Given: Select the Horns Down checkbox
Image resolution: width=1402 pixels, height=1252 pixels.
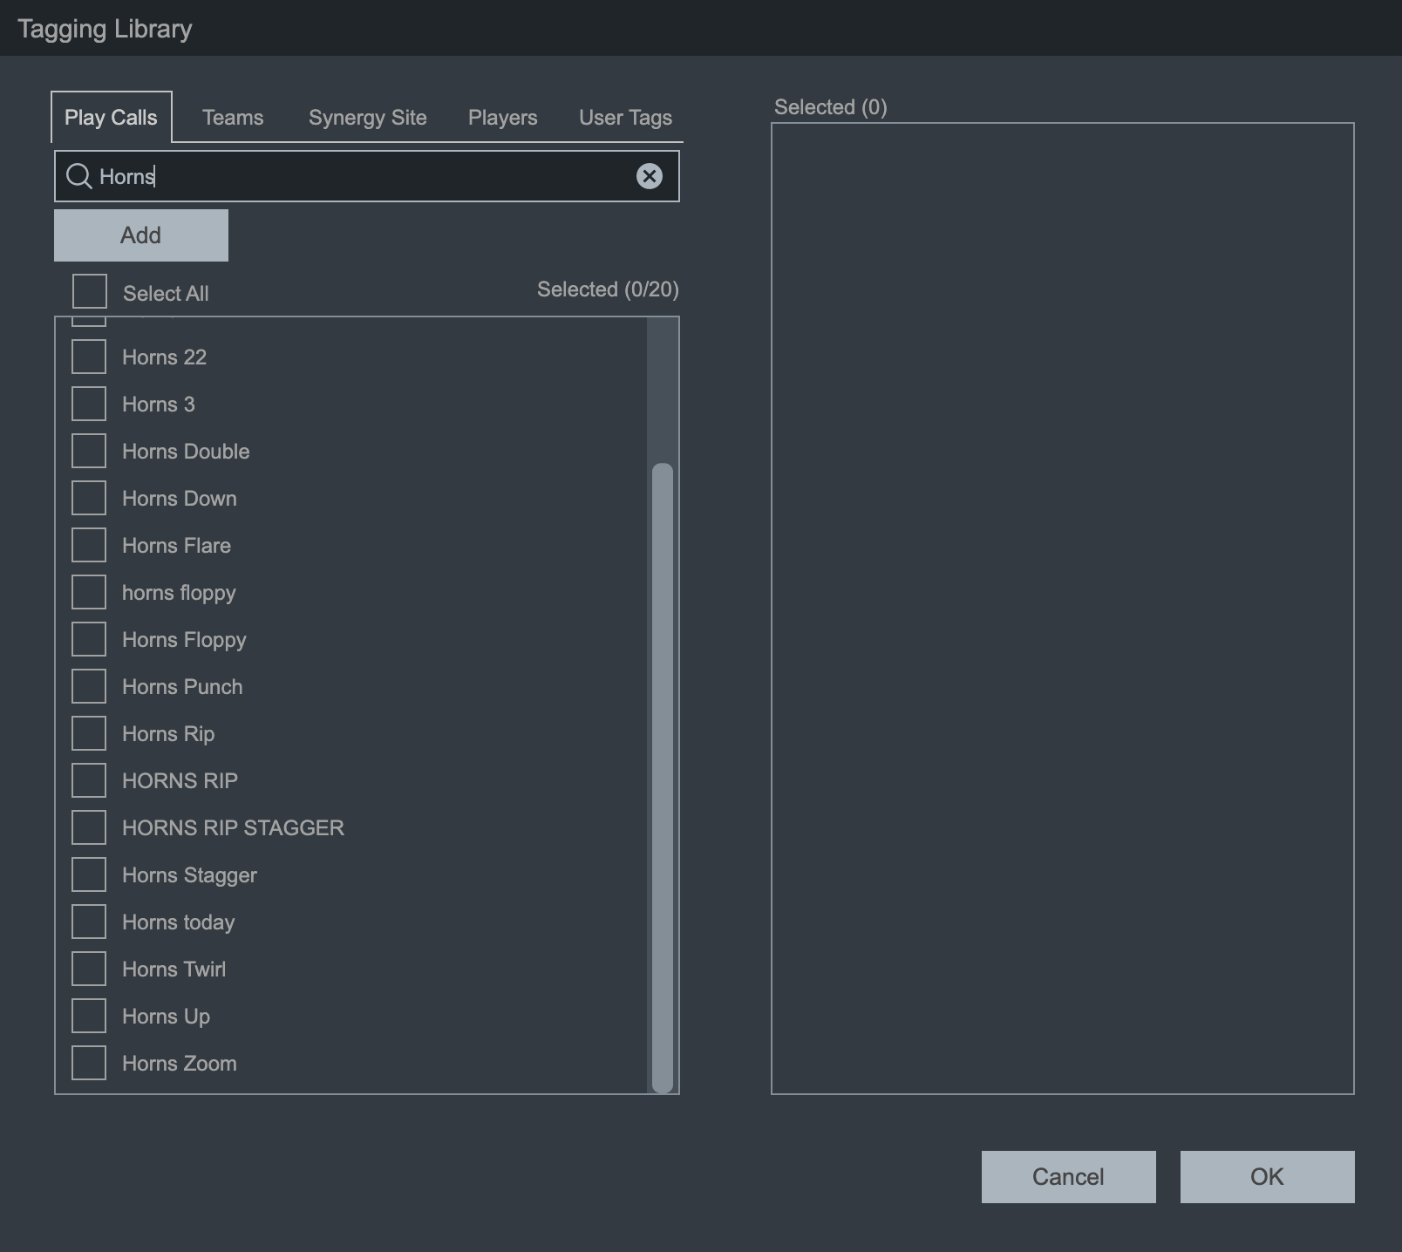Looking at the screenshot, I should point(89,498).
